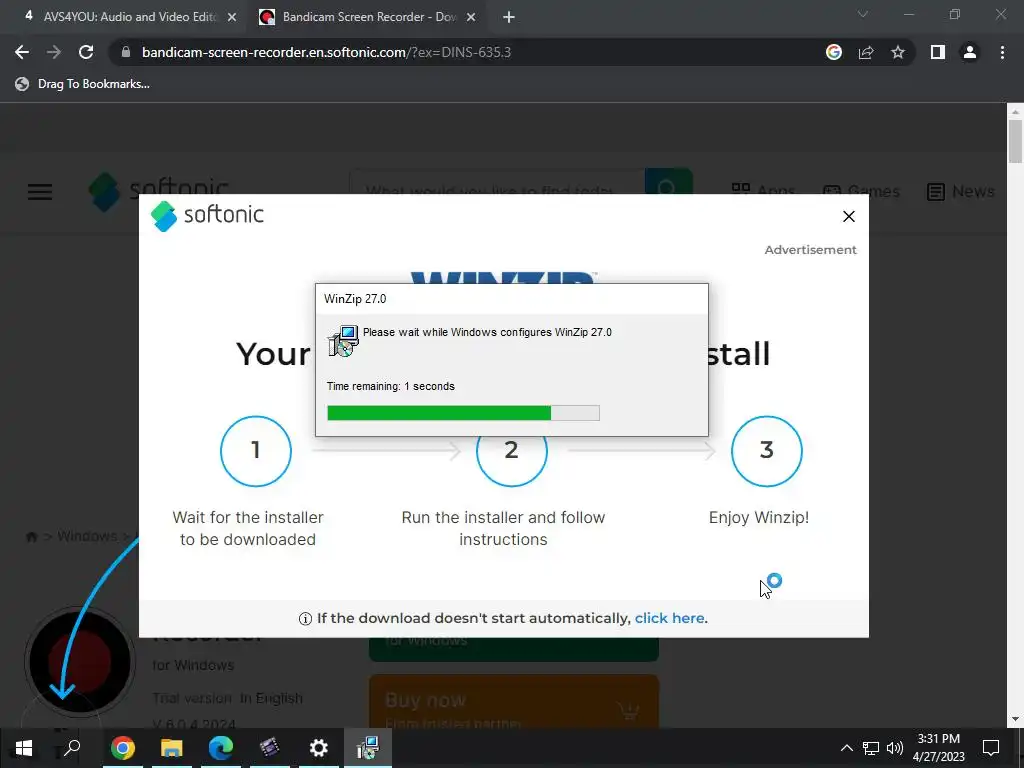
Task: View site info via padlock icon
Action: [x=126, y=52]
